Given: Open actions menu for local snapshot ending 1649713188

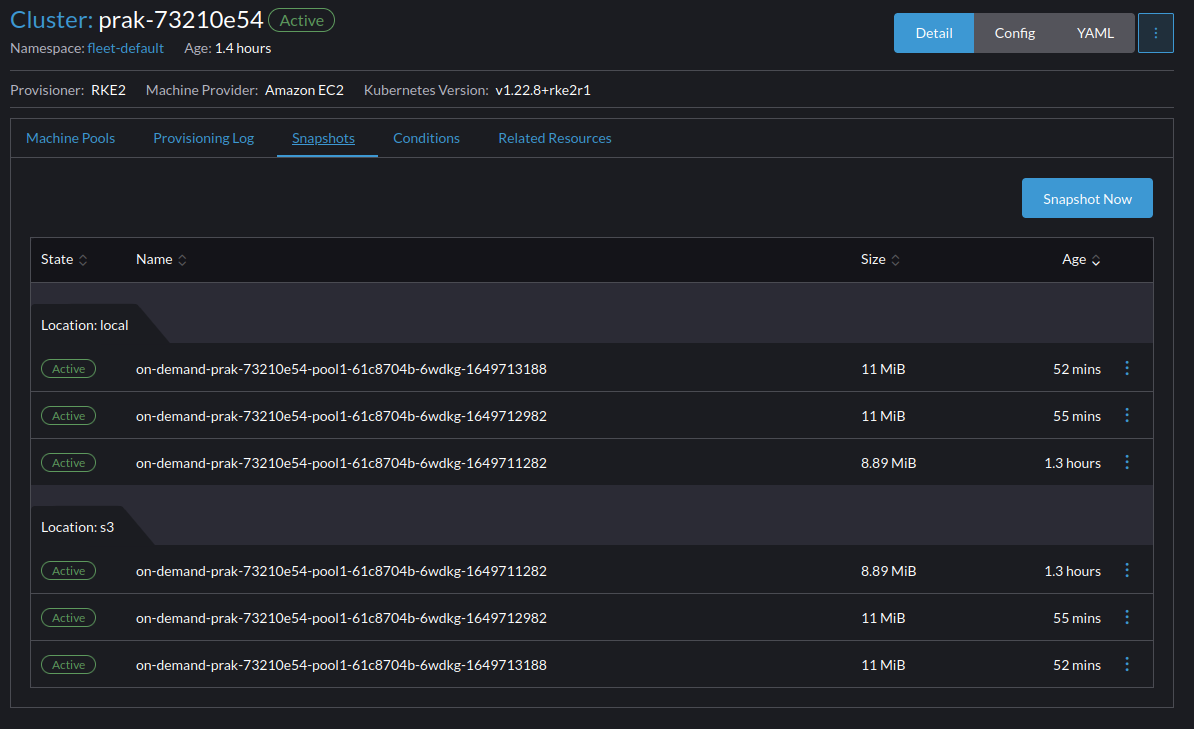Looking at the screenshot, I should pyautogui.click(x=1127, y=368).
